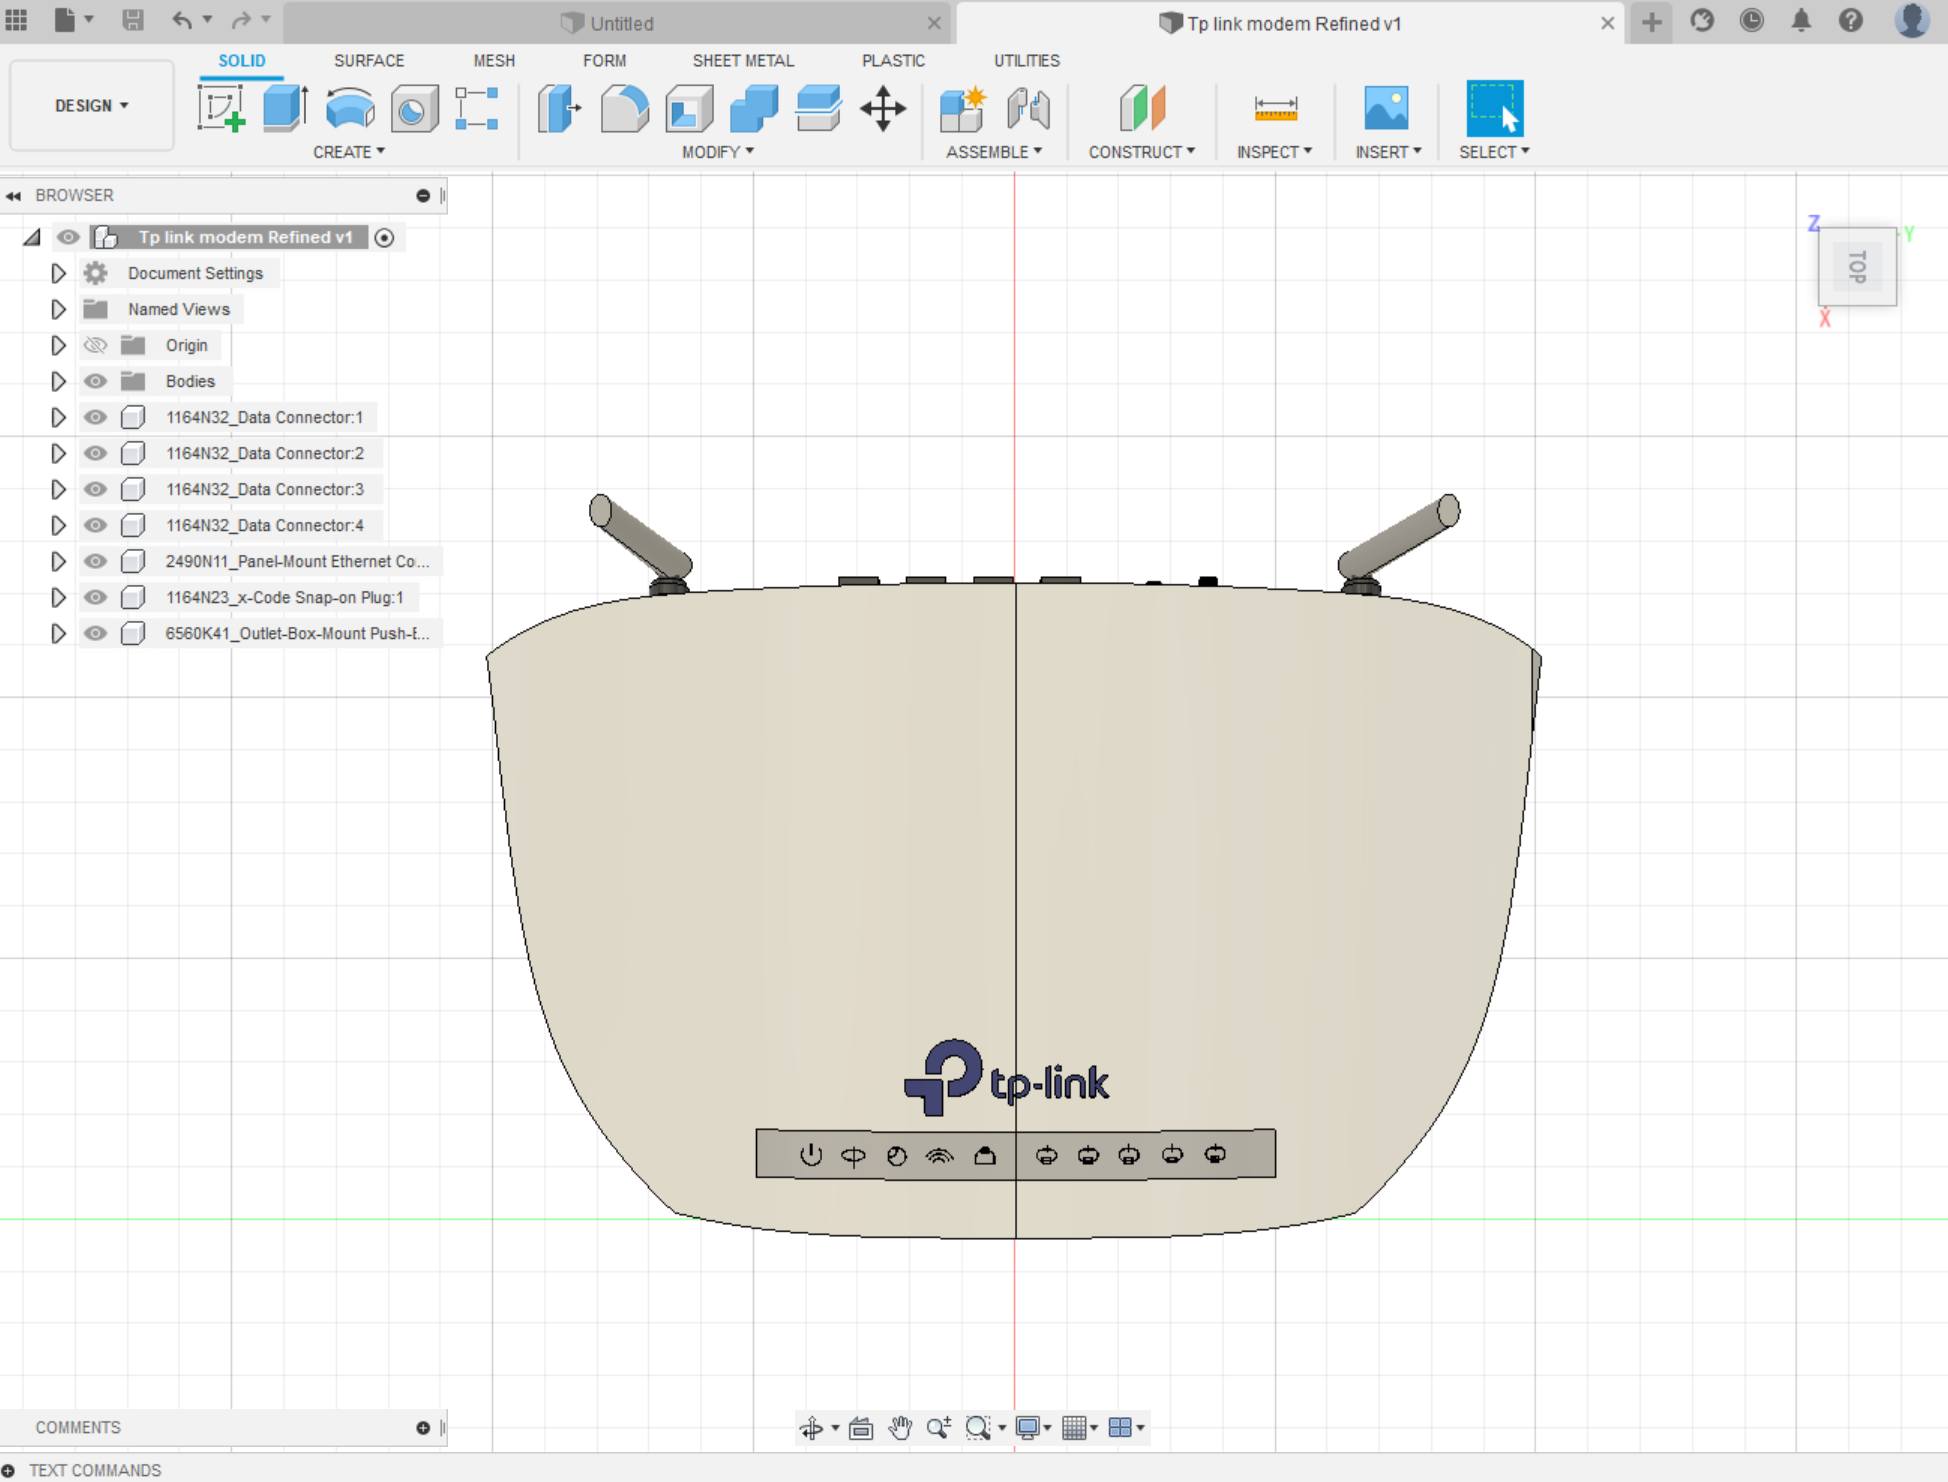Switch to the PLASTIC tab

tap(893, 61)
